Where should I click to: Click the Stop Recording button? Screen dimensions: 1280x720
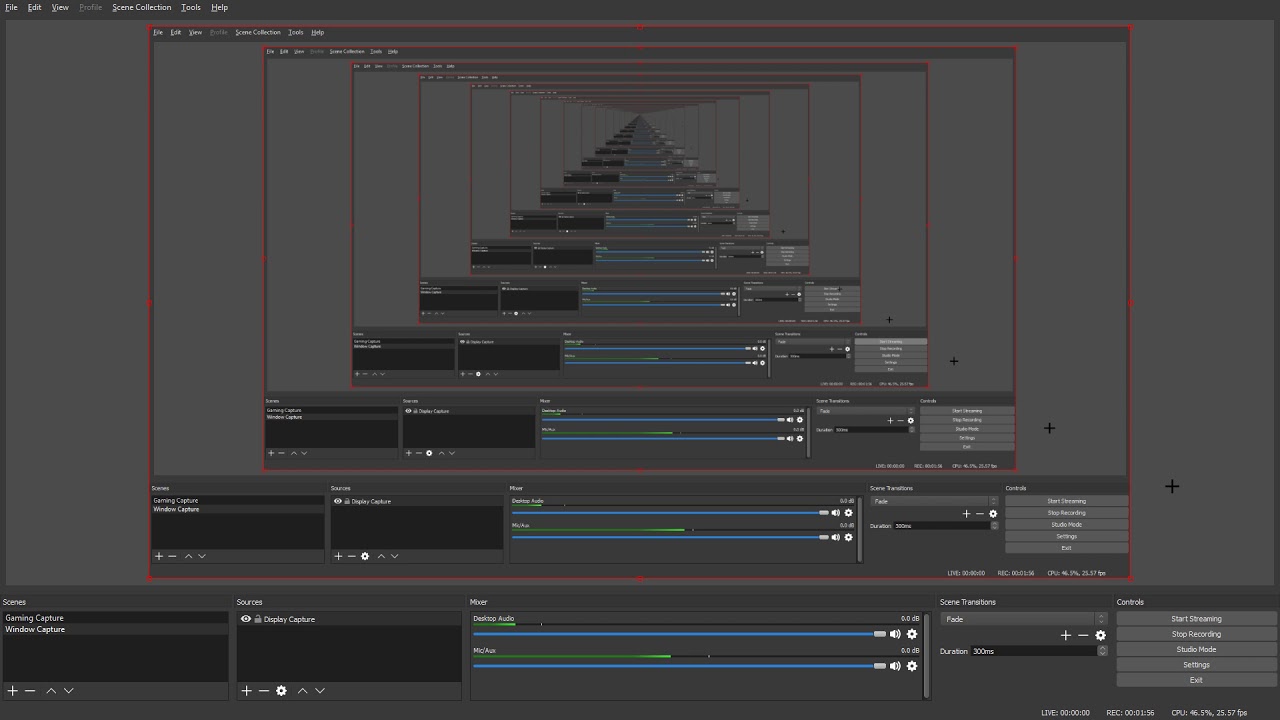(x=1196, y=634)
